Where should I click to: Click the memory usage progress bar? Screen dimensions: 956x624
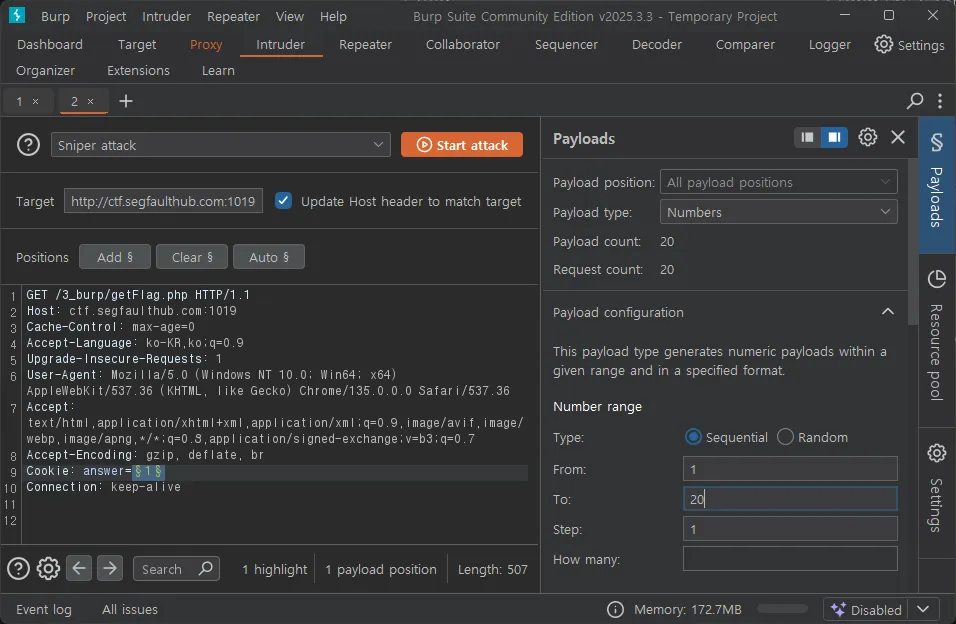782,609
